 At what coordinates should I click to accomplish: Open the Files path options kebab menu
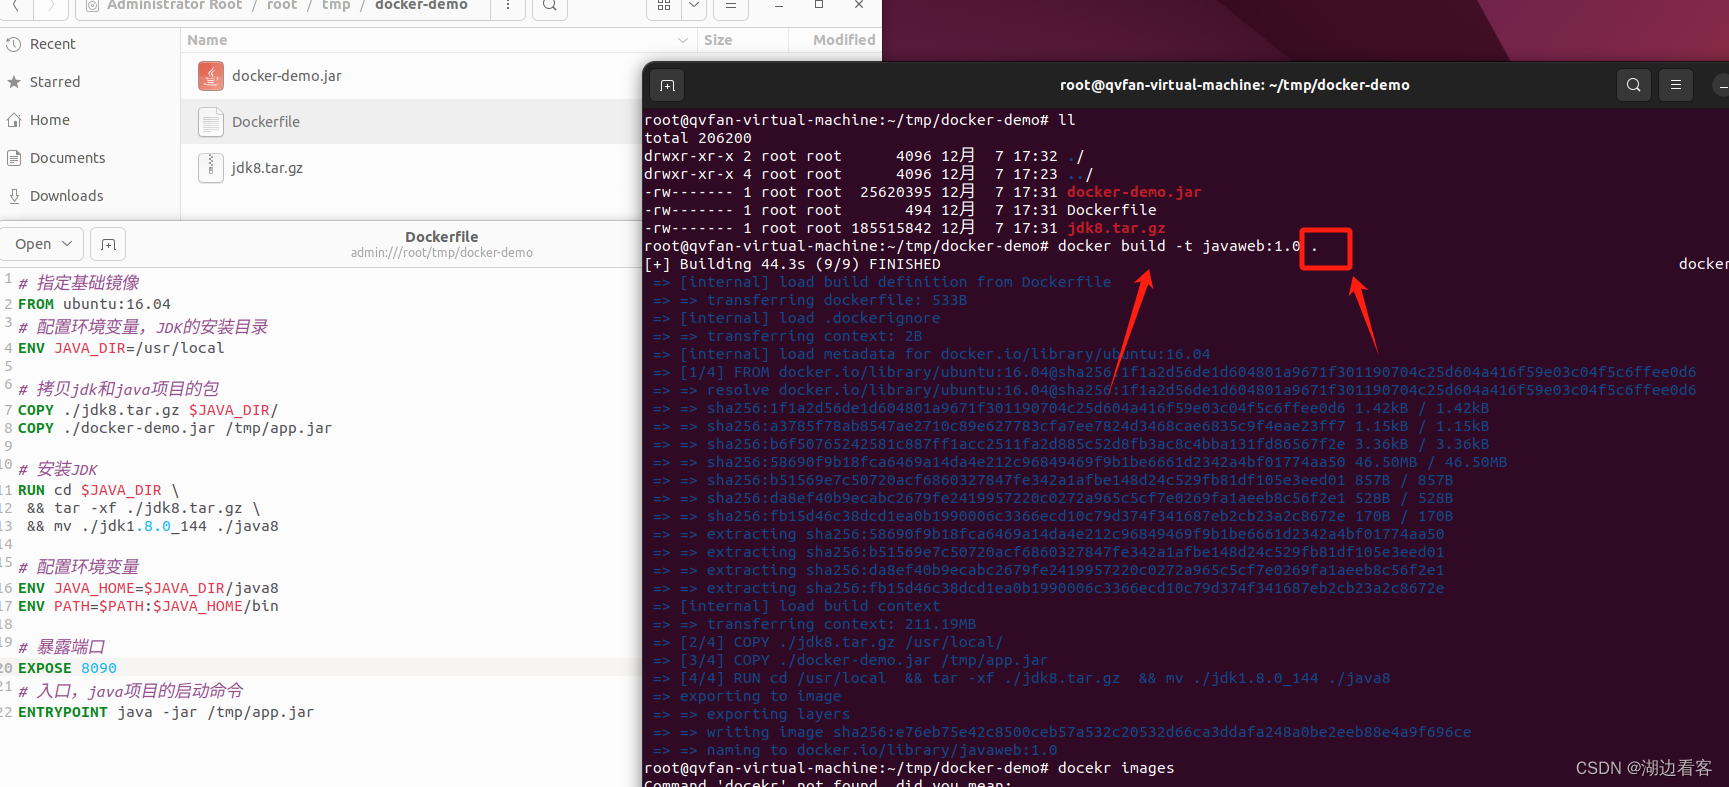click(508, 6)
